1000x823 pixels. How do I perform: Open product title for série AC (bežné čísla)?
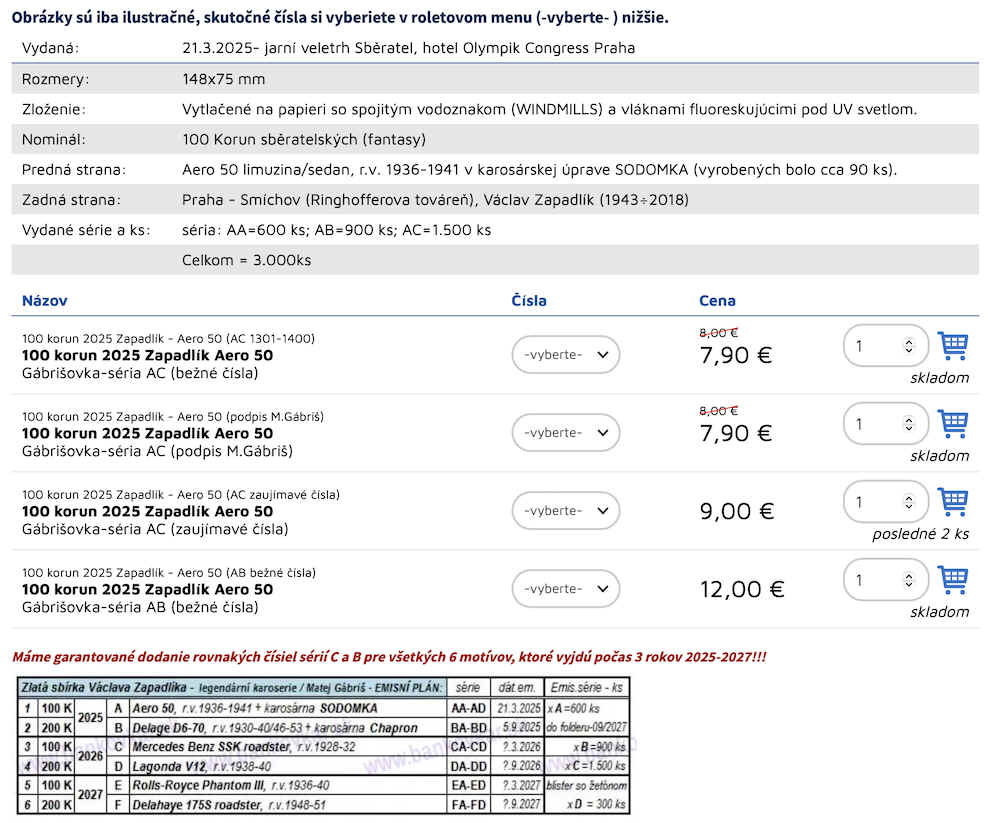coord(147,355)
